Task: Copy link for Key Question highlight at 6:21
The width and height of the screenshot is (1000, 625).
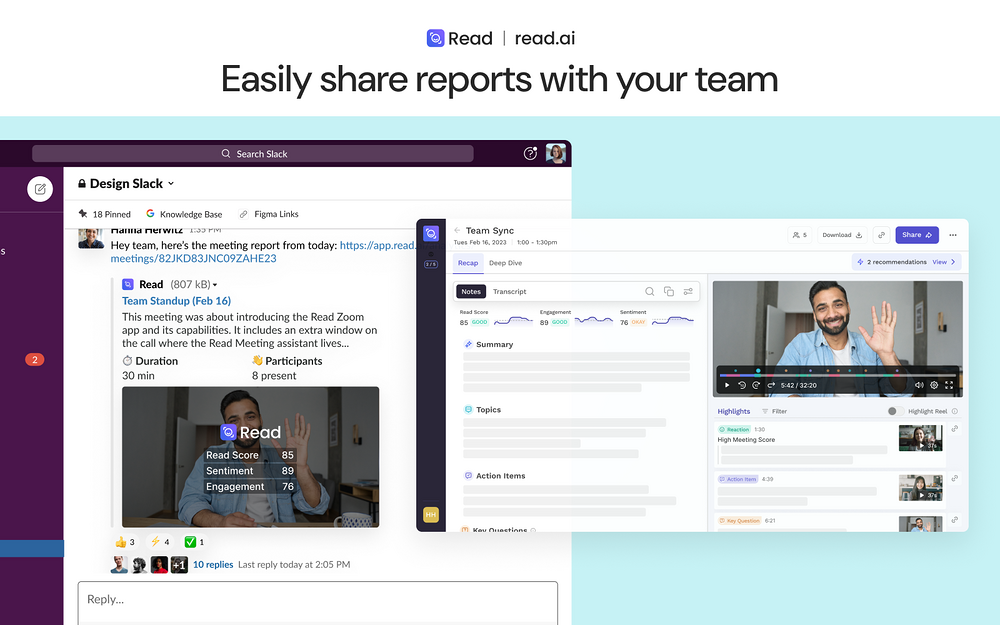Action: tap(955, 520)
